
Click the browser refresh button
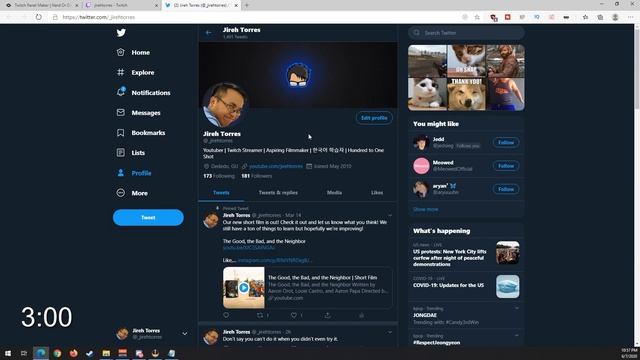[38, 17]
